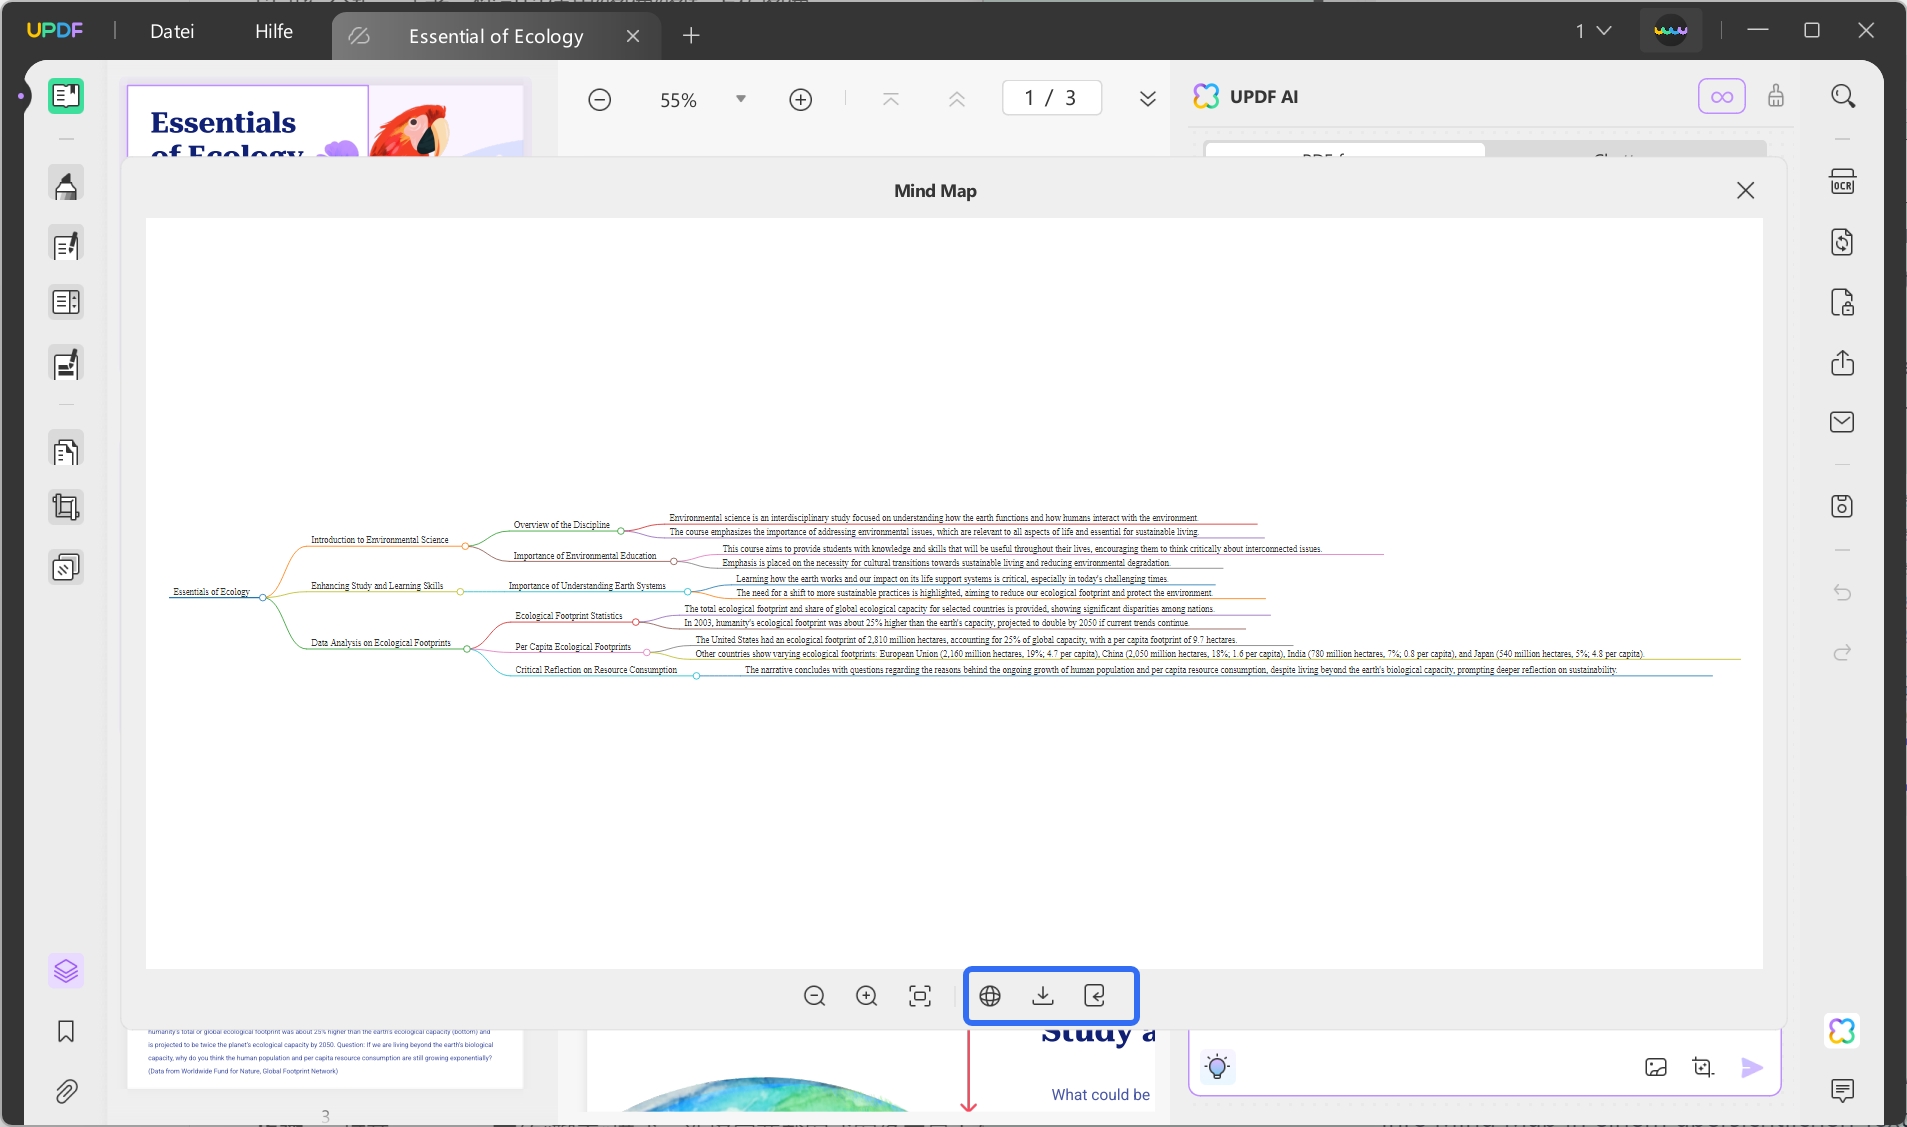Open the Crop Pages tool
1907x1127 pixels.
(x=66, y=507)
